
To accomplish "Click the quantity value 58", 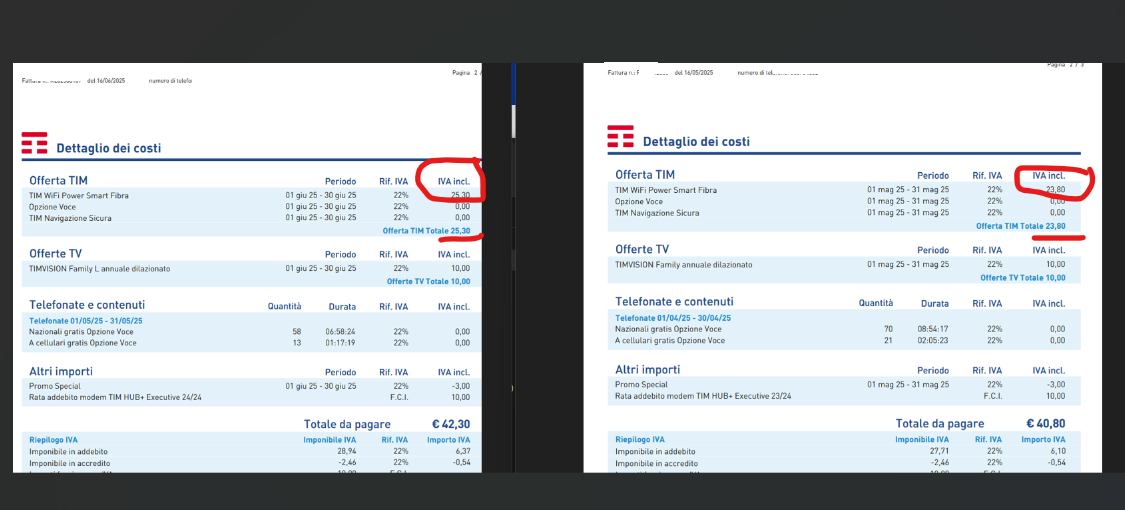I will (x=297, y=331).
